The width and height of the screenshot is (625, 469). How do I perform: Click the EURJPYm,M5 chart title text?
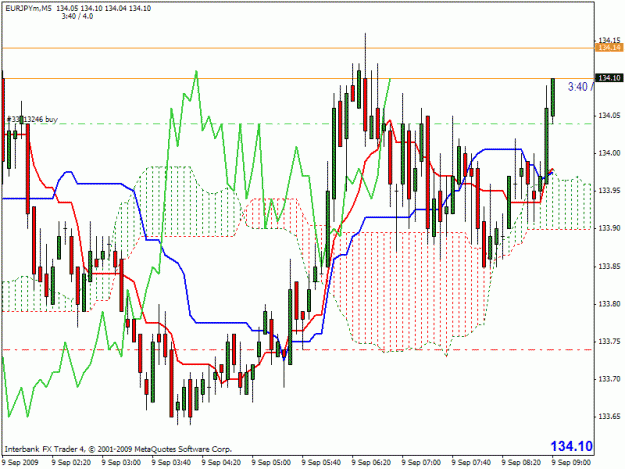point(28,8)
